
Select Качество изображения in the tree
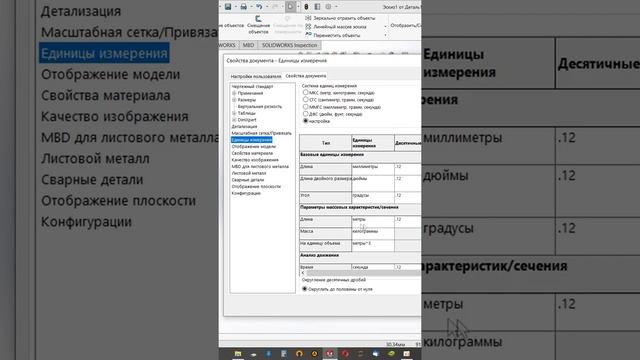pos(255,160)
